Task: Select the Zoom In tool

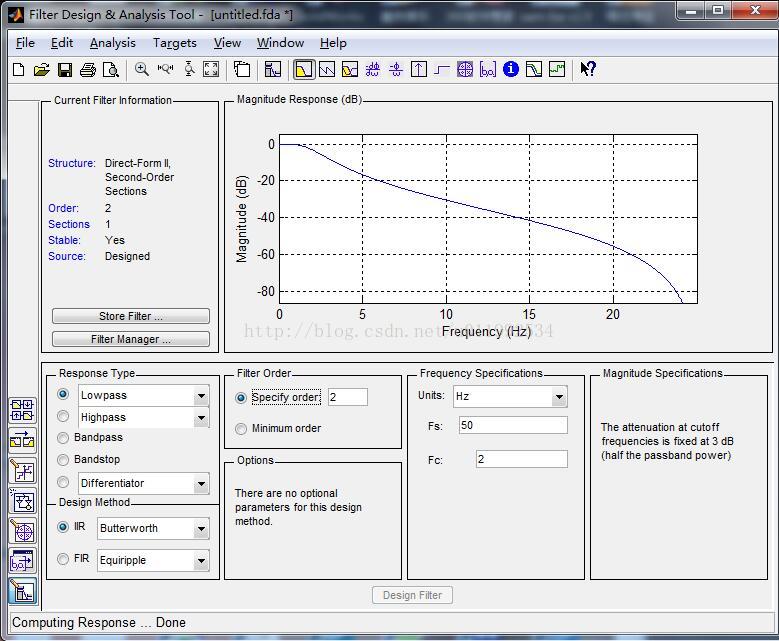Action: click(x=142, y=70)
